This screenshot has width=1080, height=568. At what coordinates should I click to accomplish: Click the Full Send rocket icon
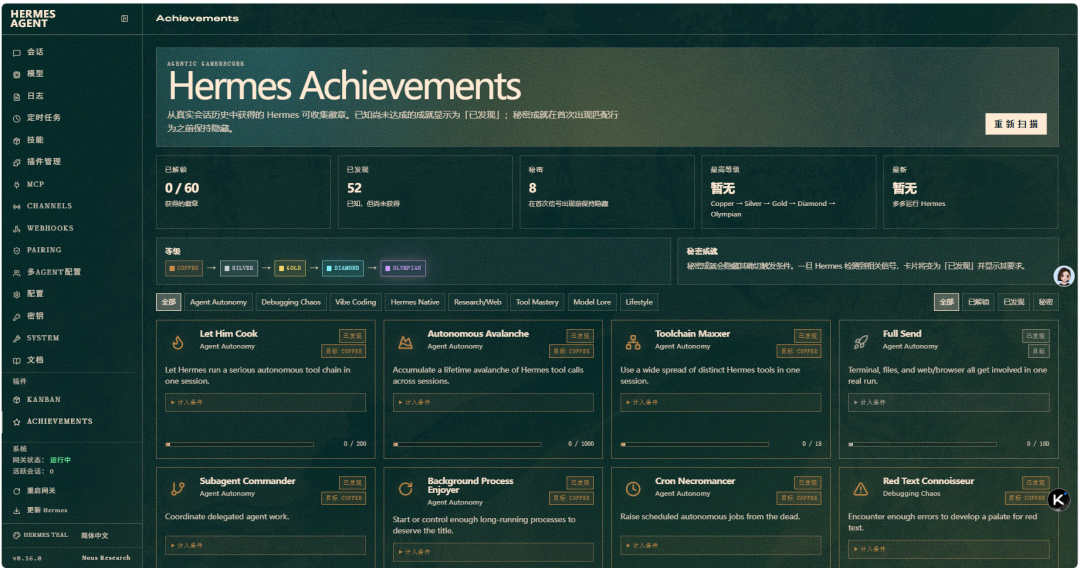tap(861, 341)
